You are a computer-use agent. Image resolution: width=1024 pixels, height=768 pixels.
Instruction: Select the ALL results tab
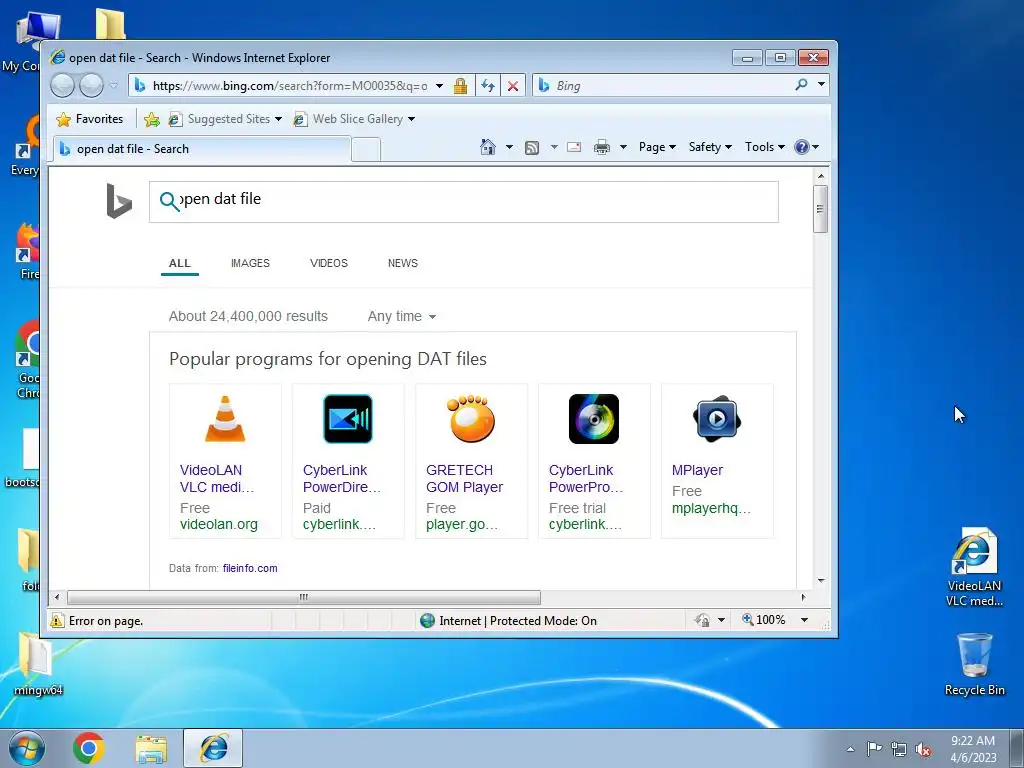point(180,263)
